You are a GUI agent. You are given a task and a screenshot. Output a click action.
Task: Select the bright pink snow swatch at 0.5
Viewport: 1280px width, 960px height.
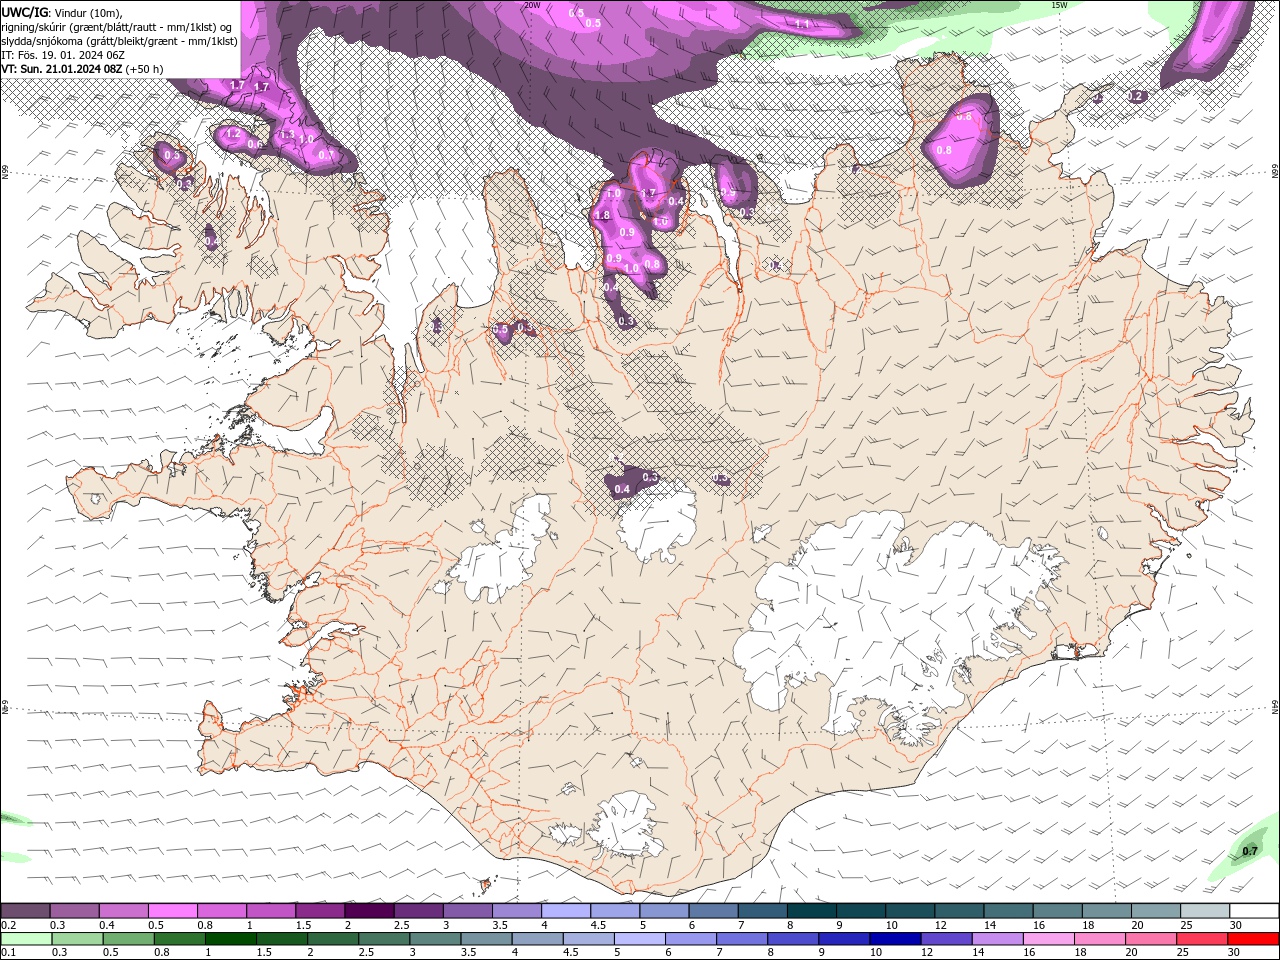172,911
